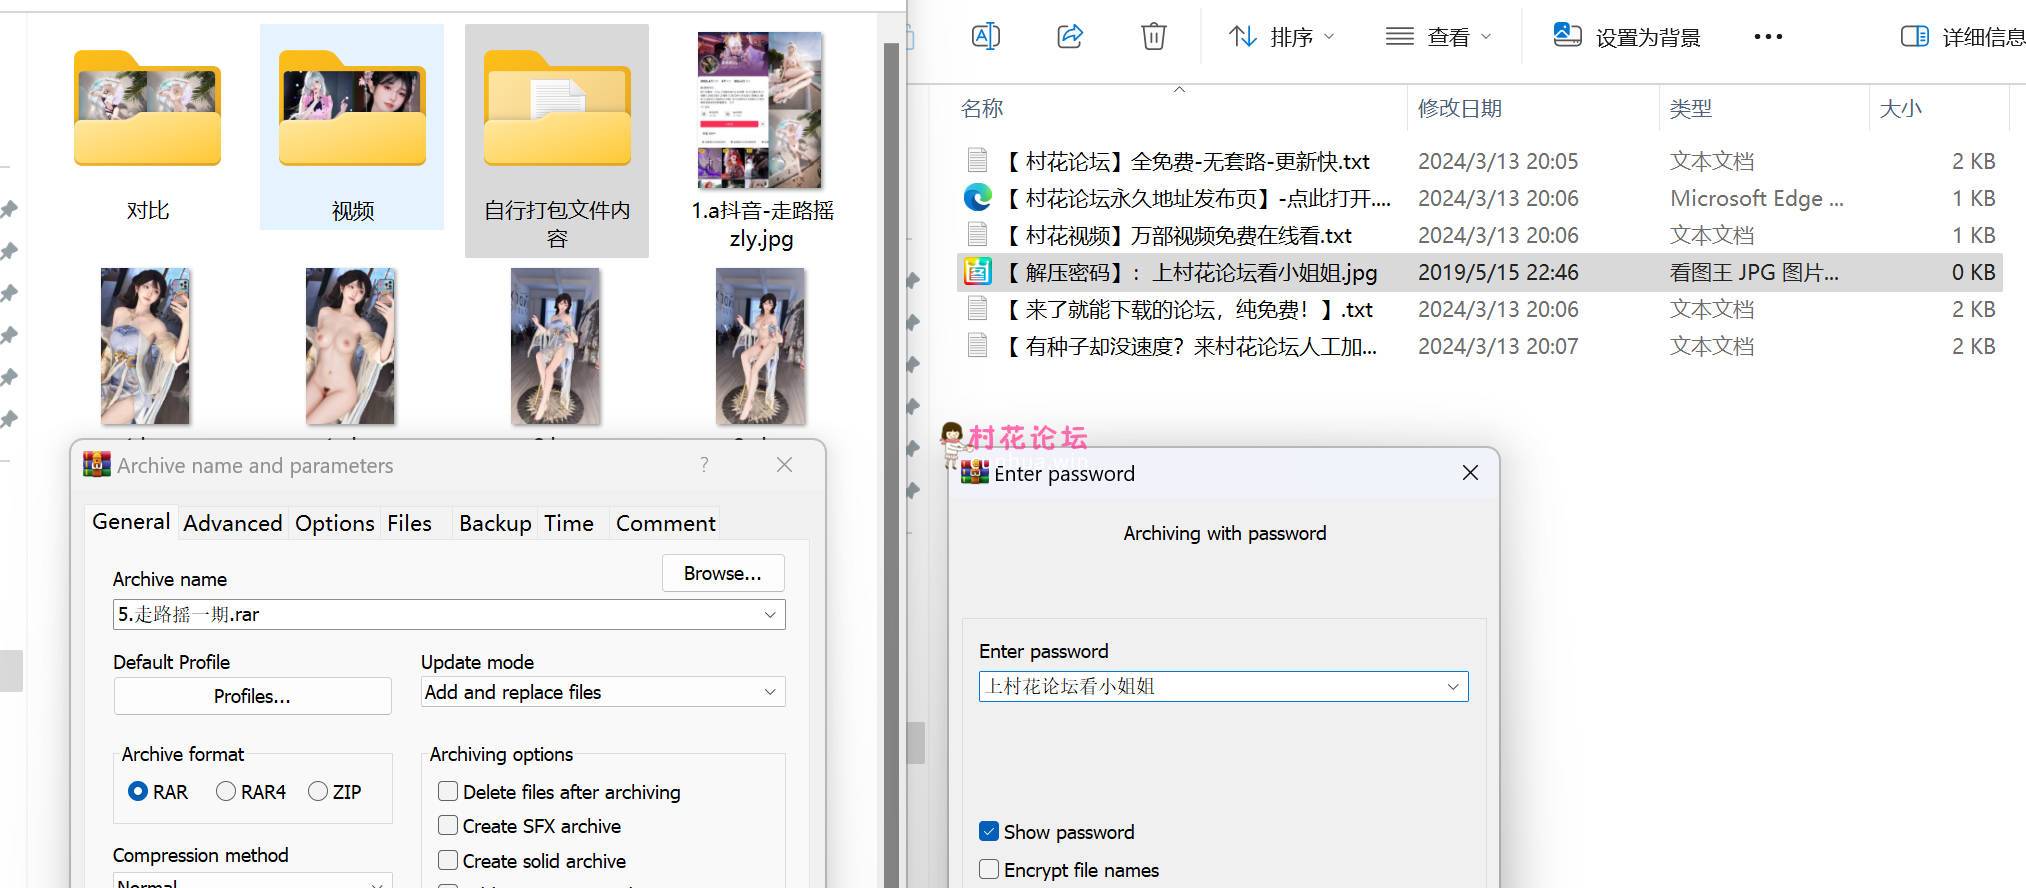Open the Update mode dropdown
Screen dimensions: 2026x888
pos(603,692)
